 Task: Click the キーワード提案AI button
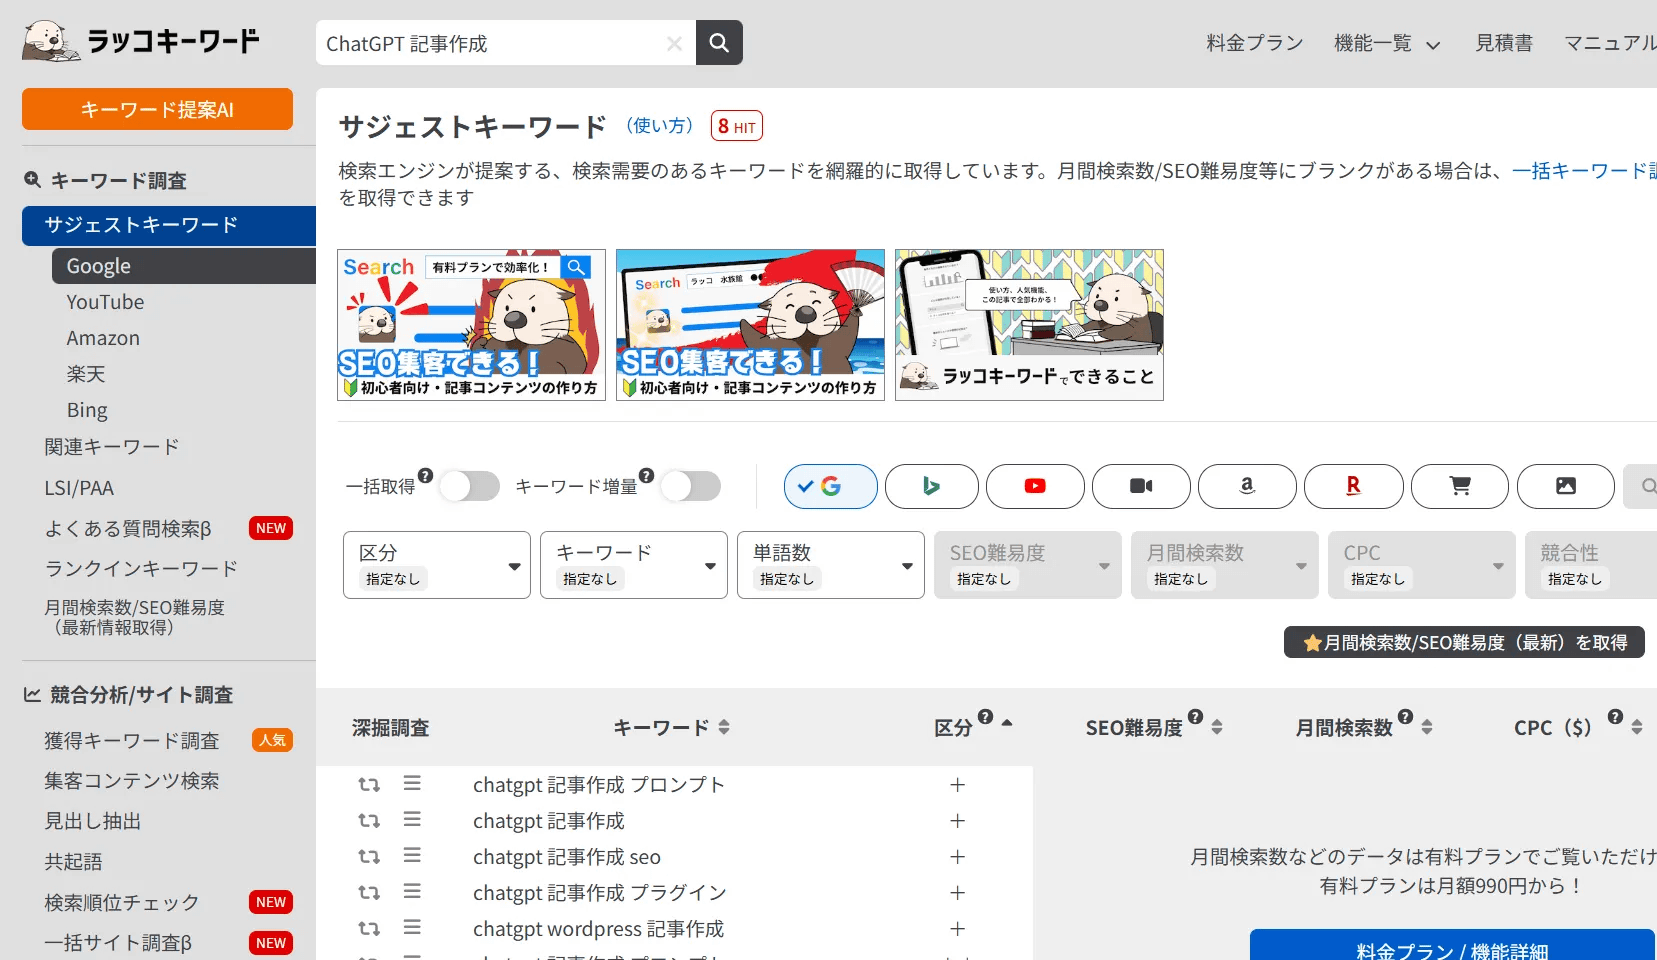[157, 109]
